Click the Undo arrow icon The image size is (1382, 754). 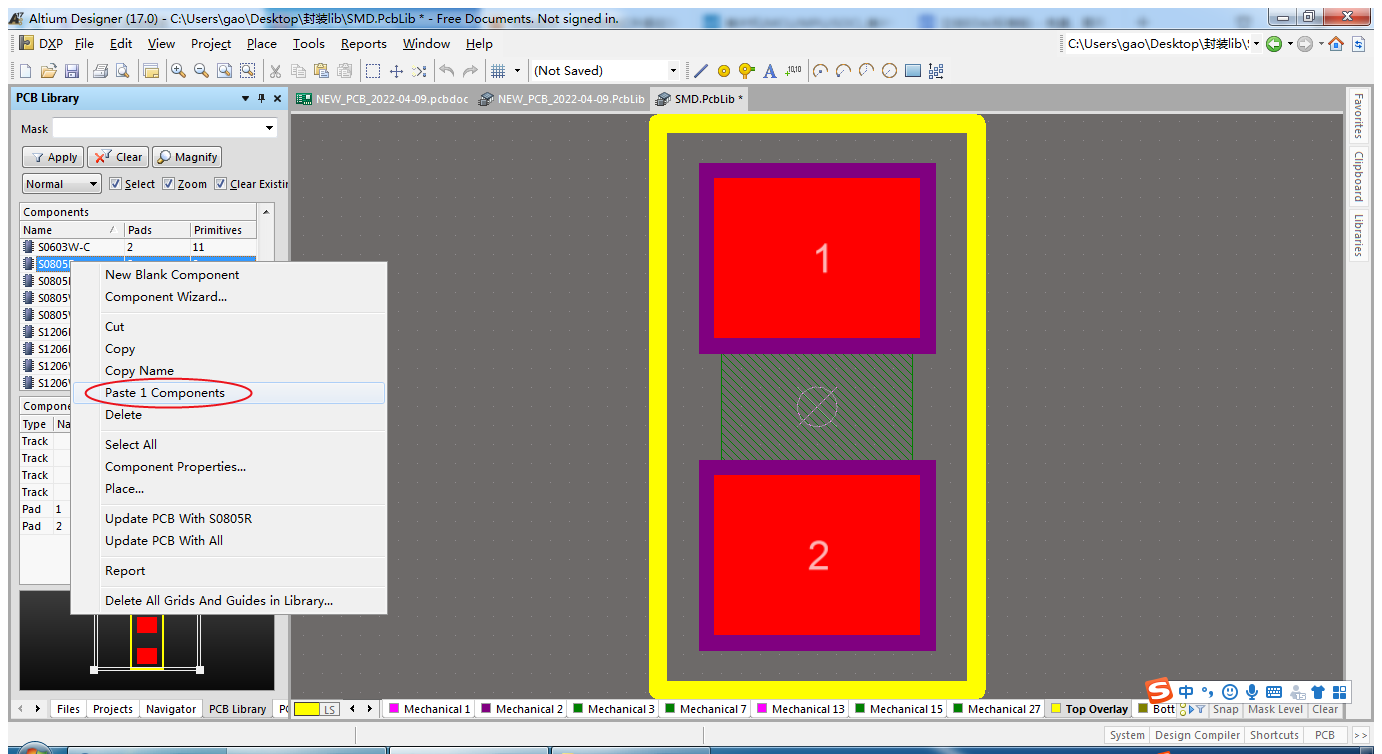[447, 71]
